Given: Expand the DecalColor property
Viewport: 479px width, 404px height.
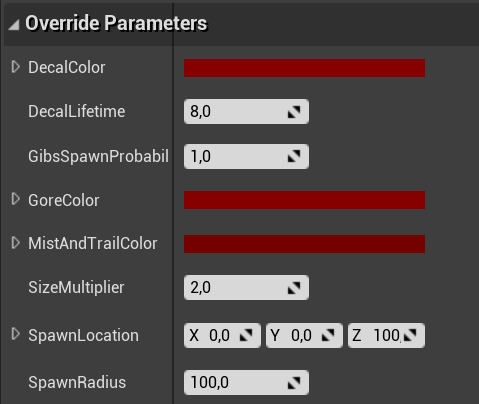Looking at the screenshot, I should pos(15,67).
